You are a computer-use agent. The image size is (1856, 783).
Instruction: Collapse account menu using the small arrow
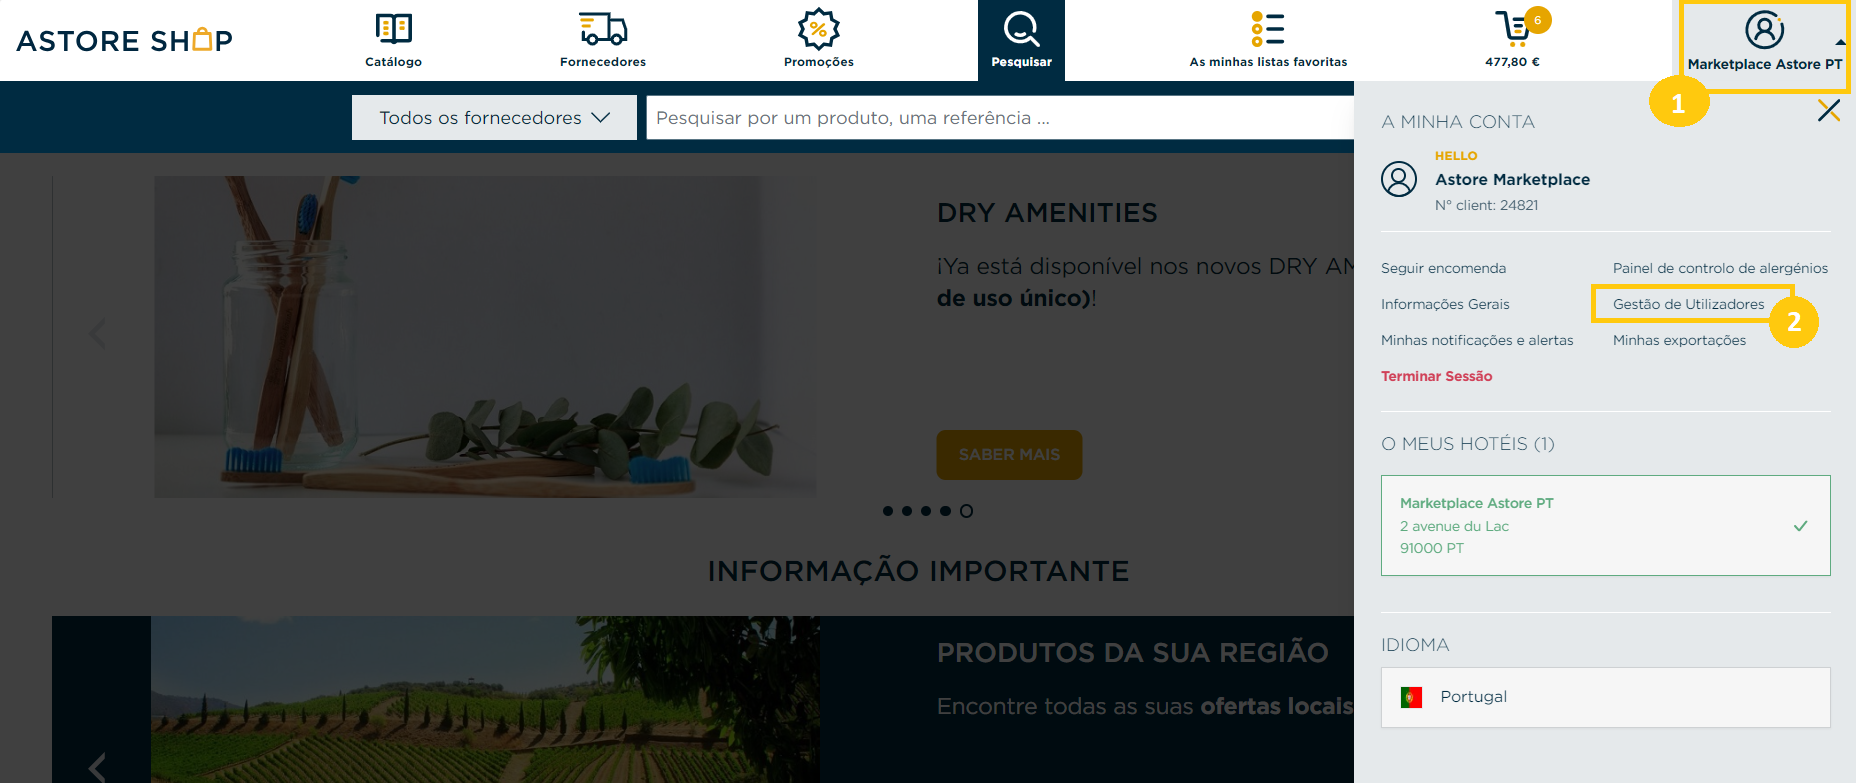pos(1840,42)
